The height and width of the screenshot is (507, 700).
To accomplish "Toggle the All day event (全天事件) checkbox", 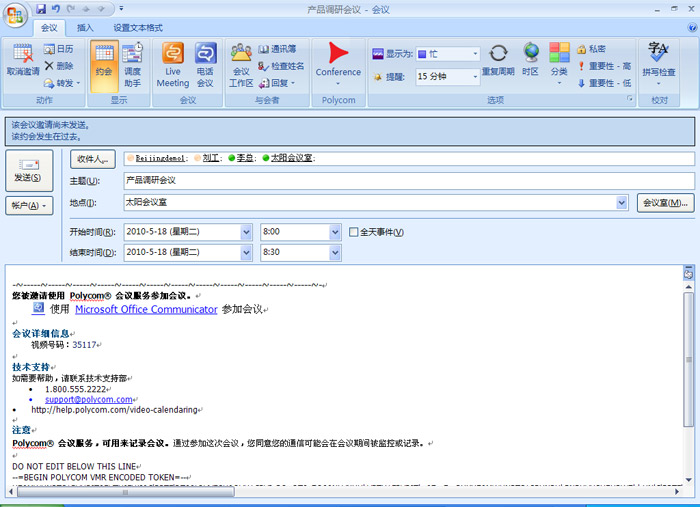I will (x=354, y=232).
